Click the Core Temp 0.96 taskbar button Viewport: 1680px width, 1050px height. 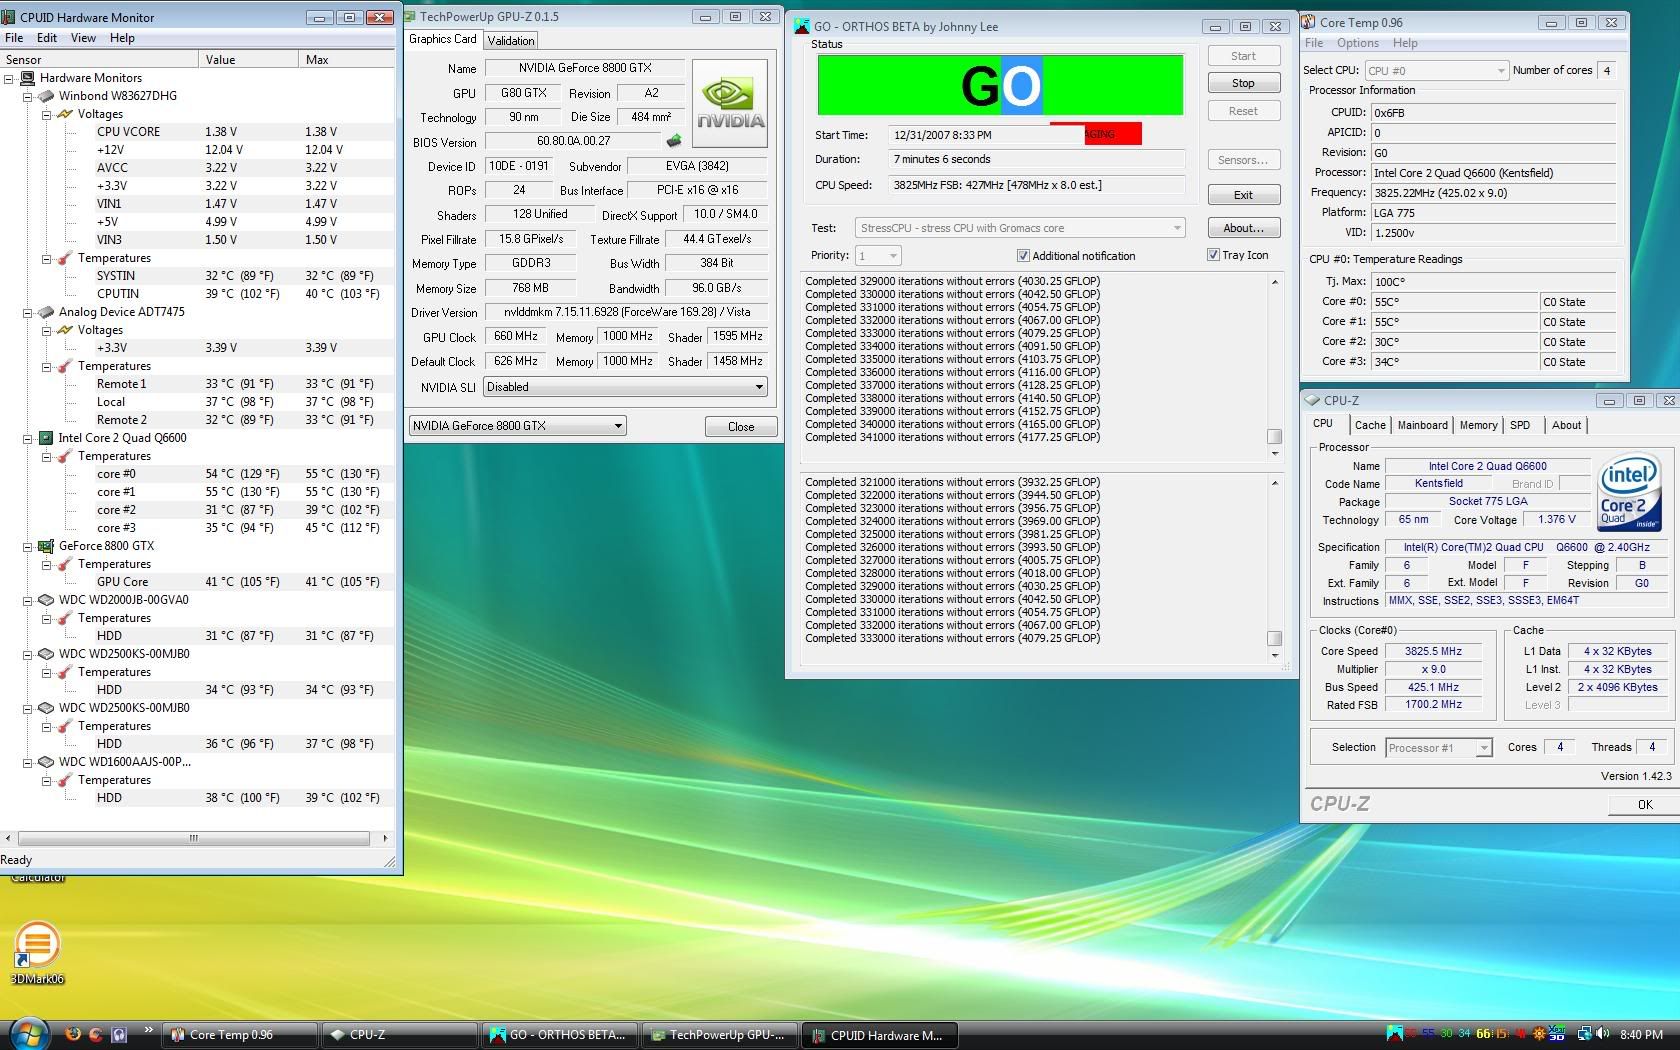(x=240, y=1035)
